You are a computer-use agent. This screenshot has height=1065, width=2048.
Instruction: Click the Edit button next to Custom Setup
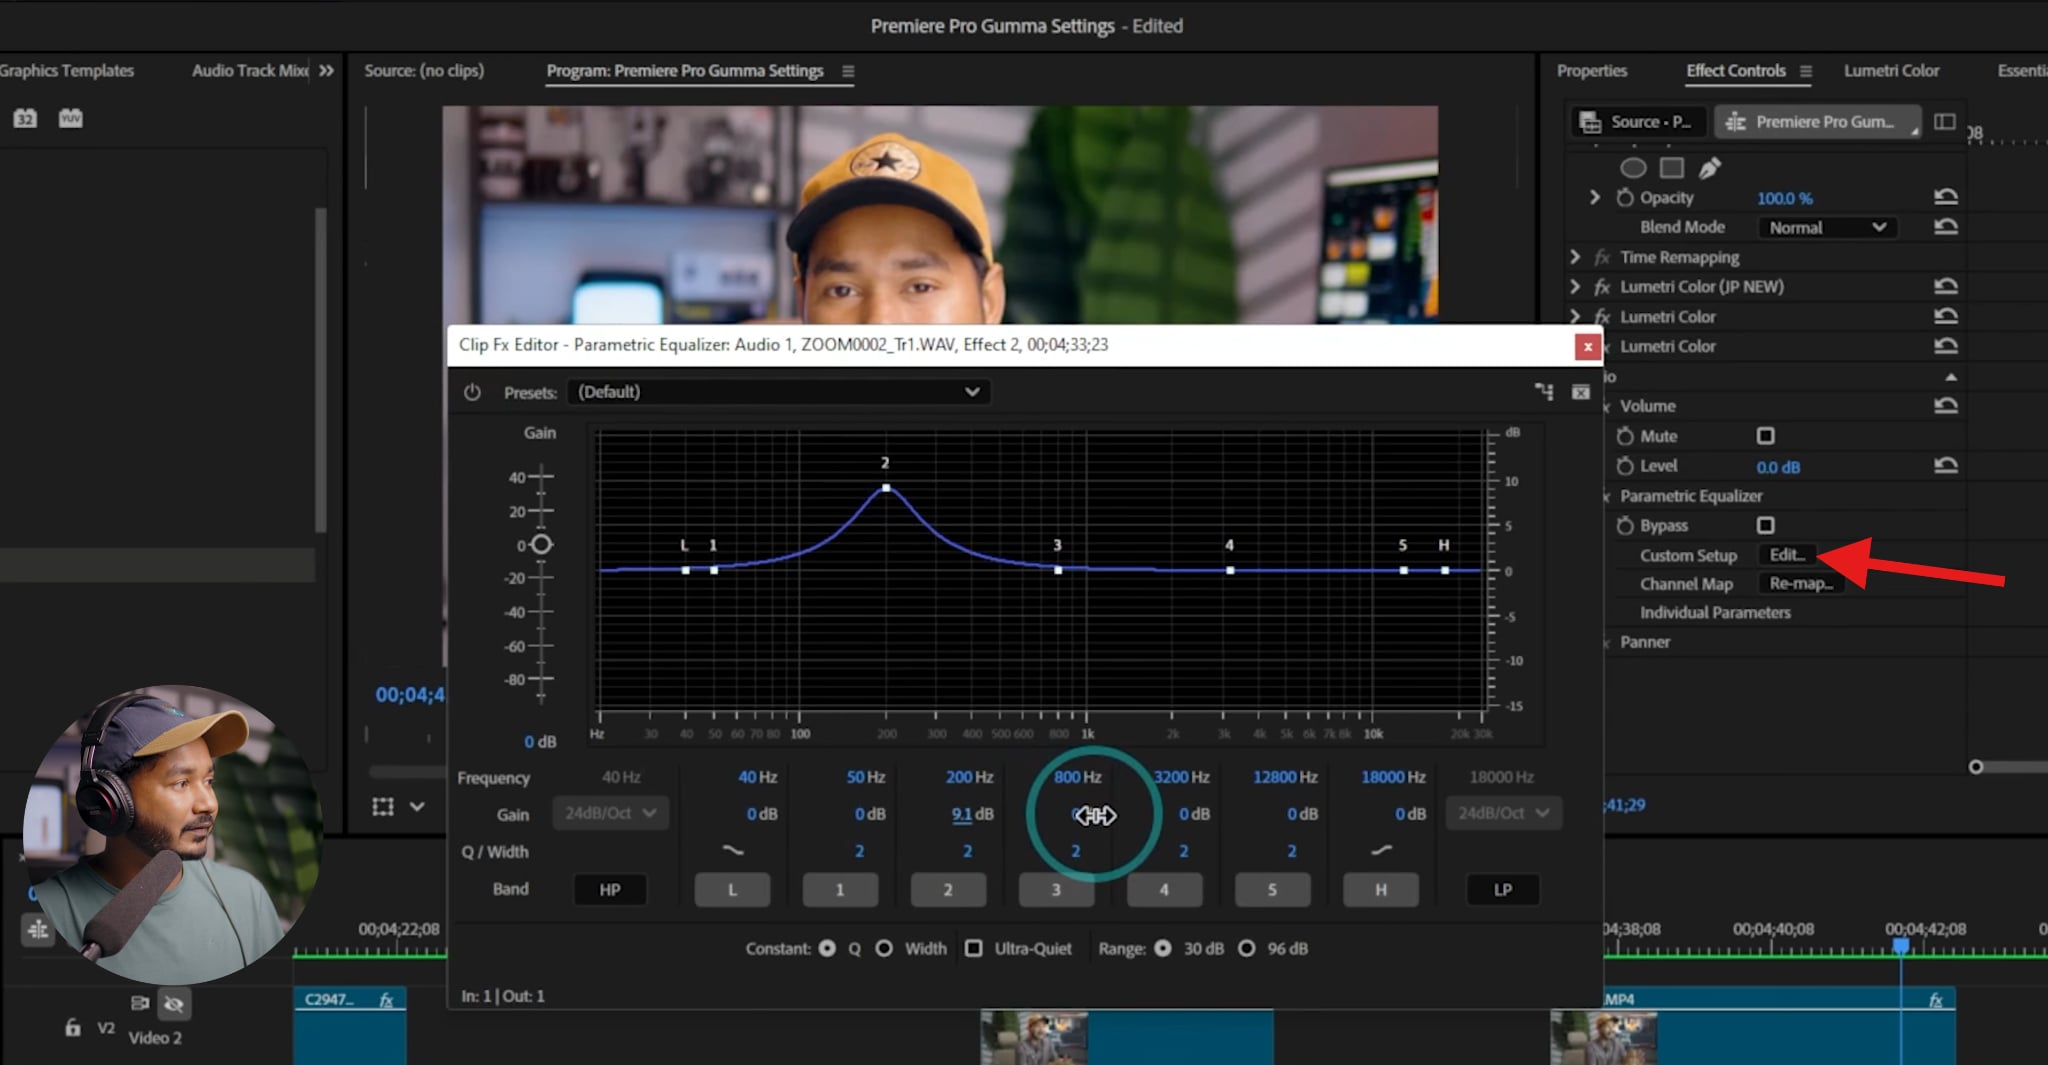(1788, 555)
